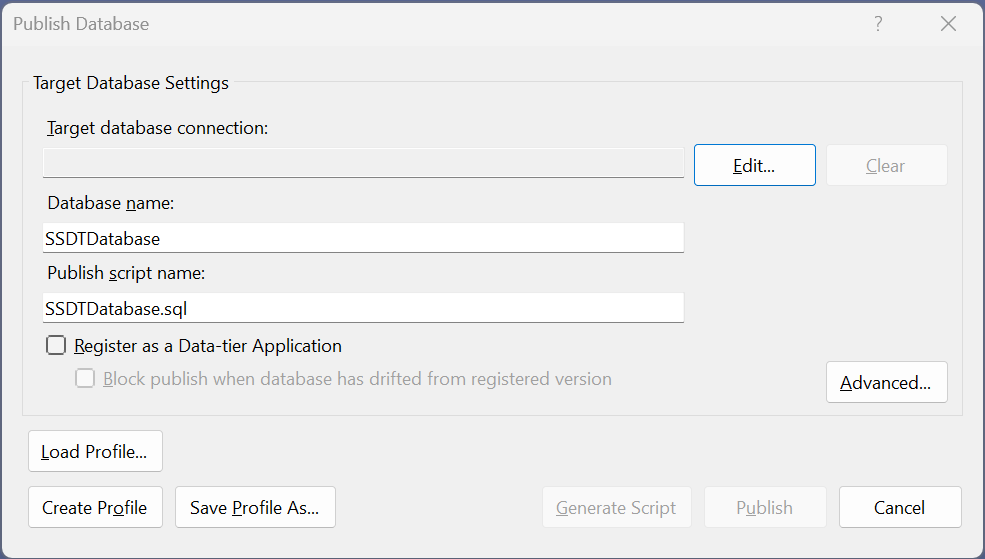Select the Target database connection label
This screenshot has width=985, height=559.
[157, 128]
